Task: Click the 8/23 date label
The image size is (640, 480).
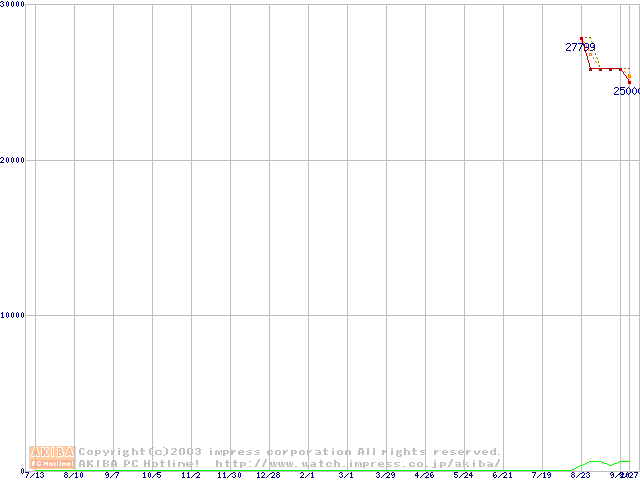Action: point(580,475)
